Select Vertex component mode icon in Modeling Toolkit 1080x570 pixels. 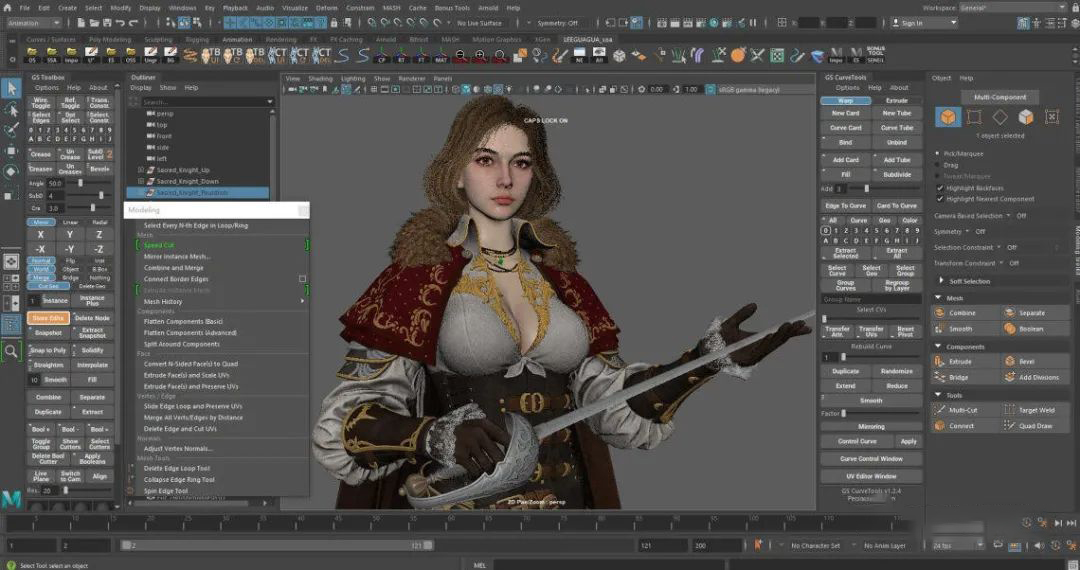[x=974, y=117]
